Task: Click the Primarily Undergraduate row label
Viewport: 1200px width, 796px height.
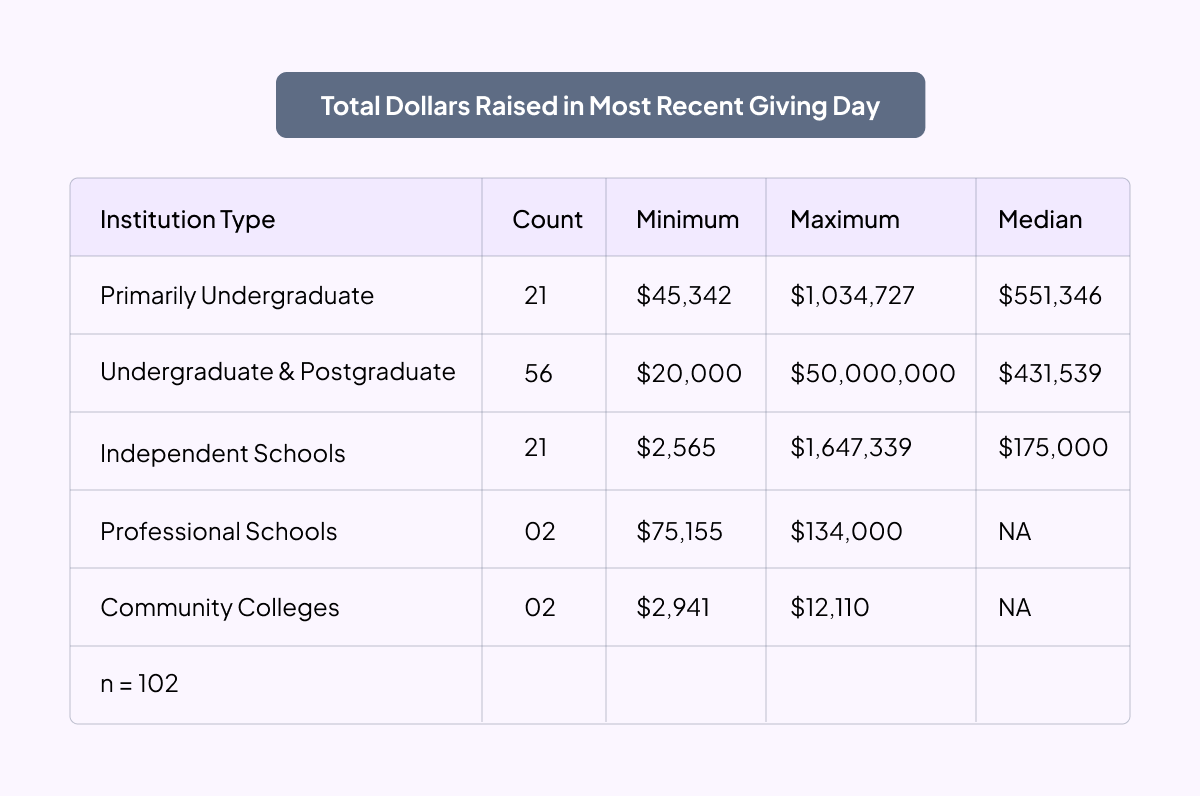Action: point(237,296)
